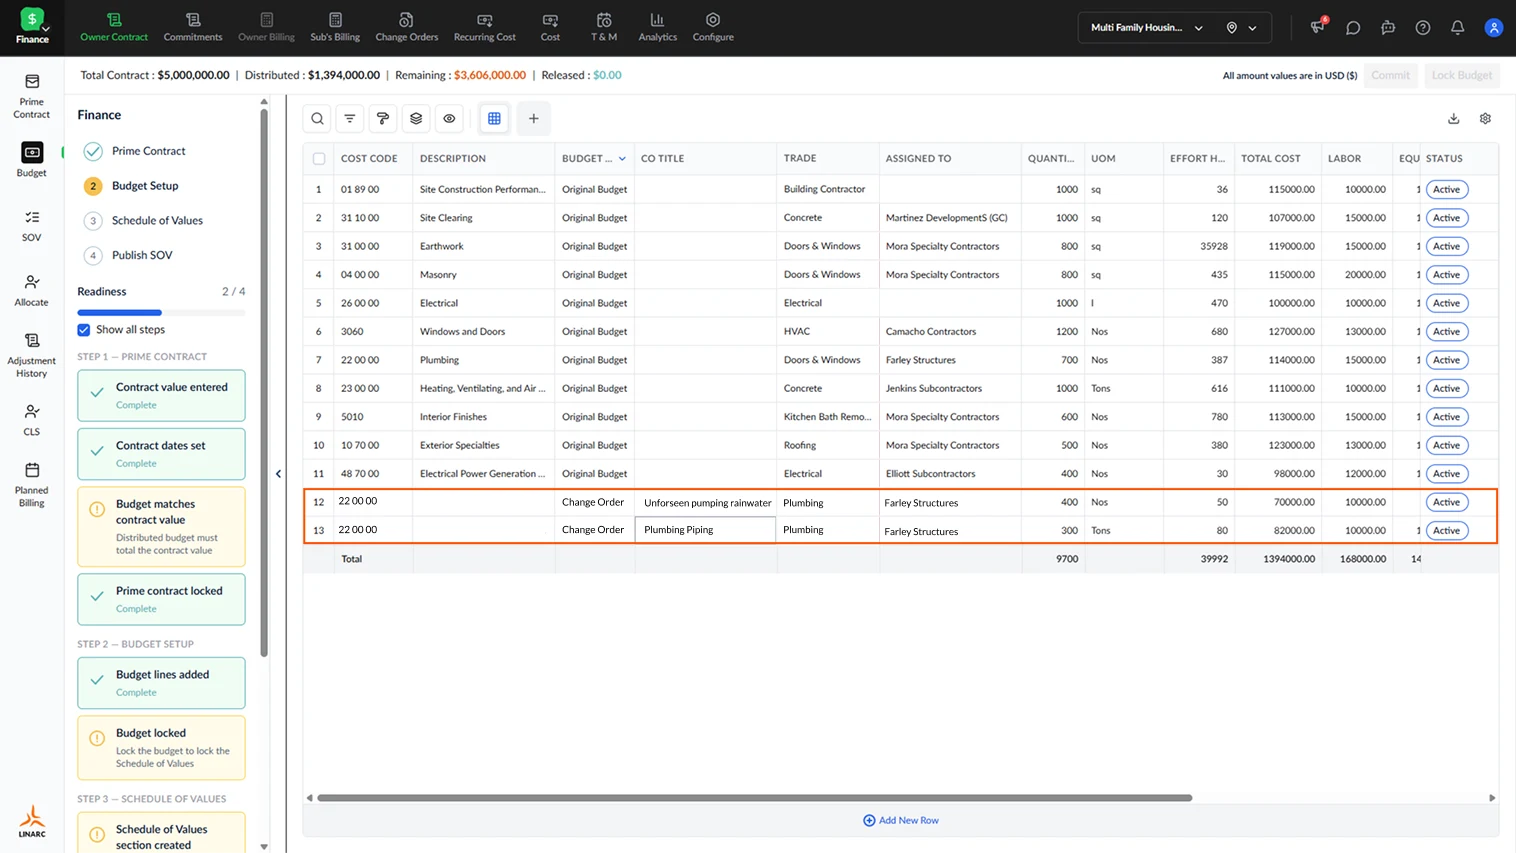Click the TOTAL COST column header
Viewport: 1517px width, 853px height.
(1271, 158)
